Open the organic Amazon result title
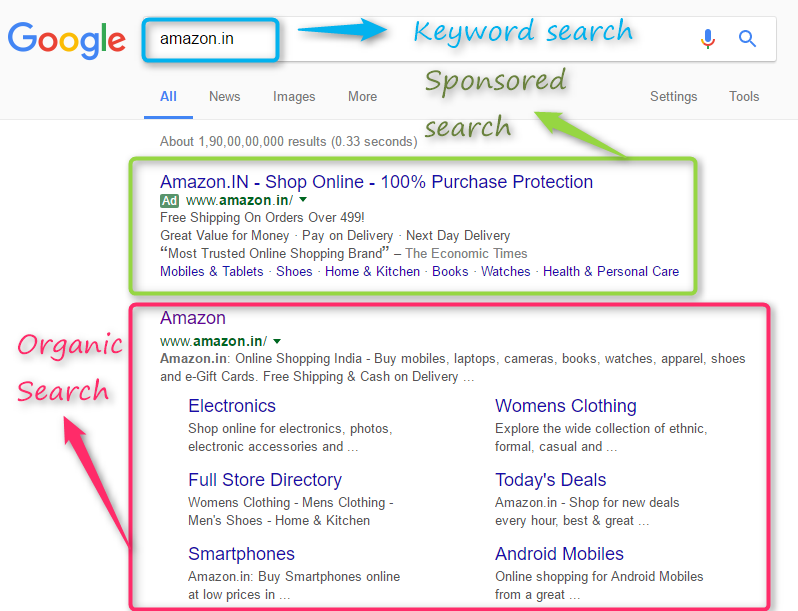This screenshot has height=611, width=798. 193,318
